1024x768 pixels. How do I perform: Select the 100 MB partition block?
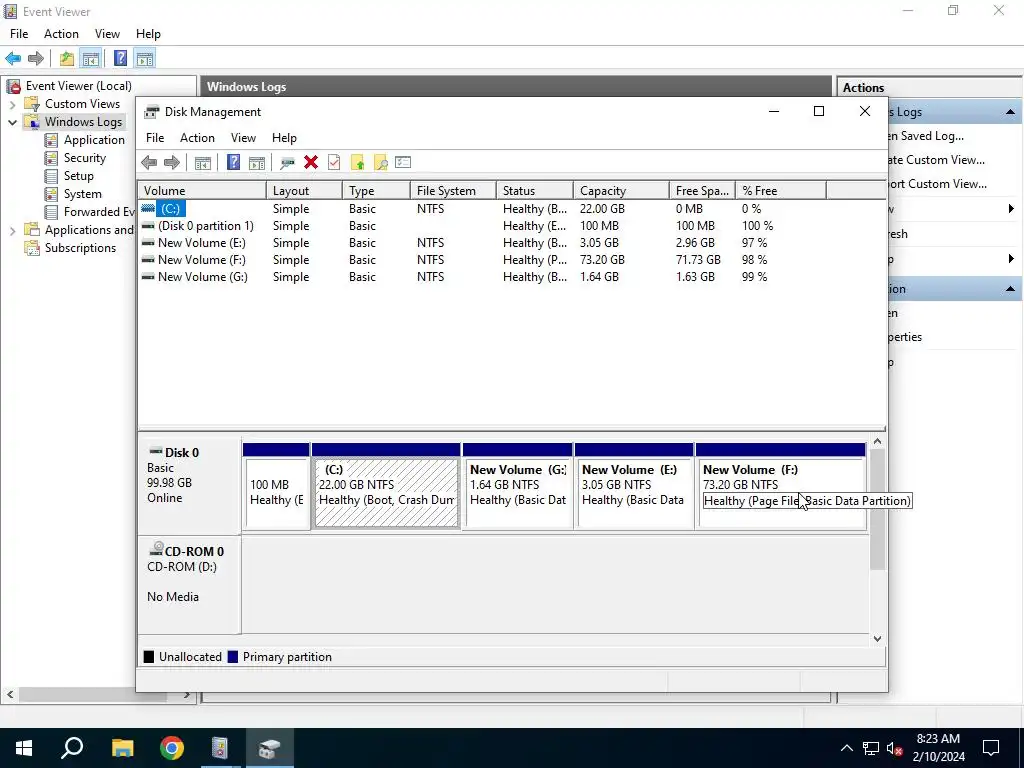tap(277, 492)
